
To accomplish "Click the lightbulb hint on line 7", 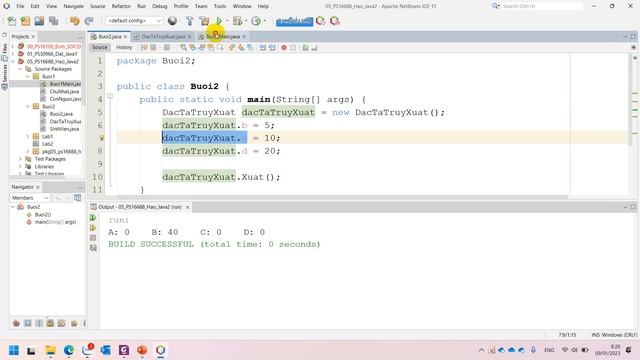I will point(102,138).
